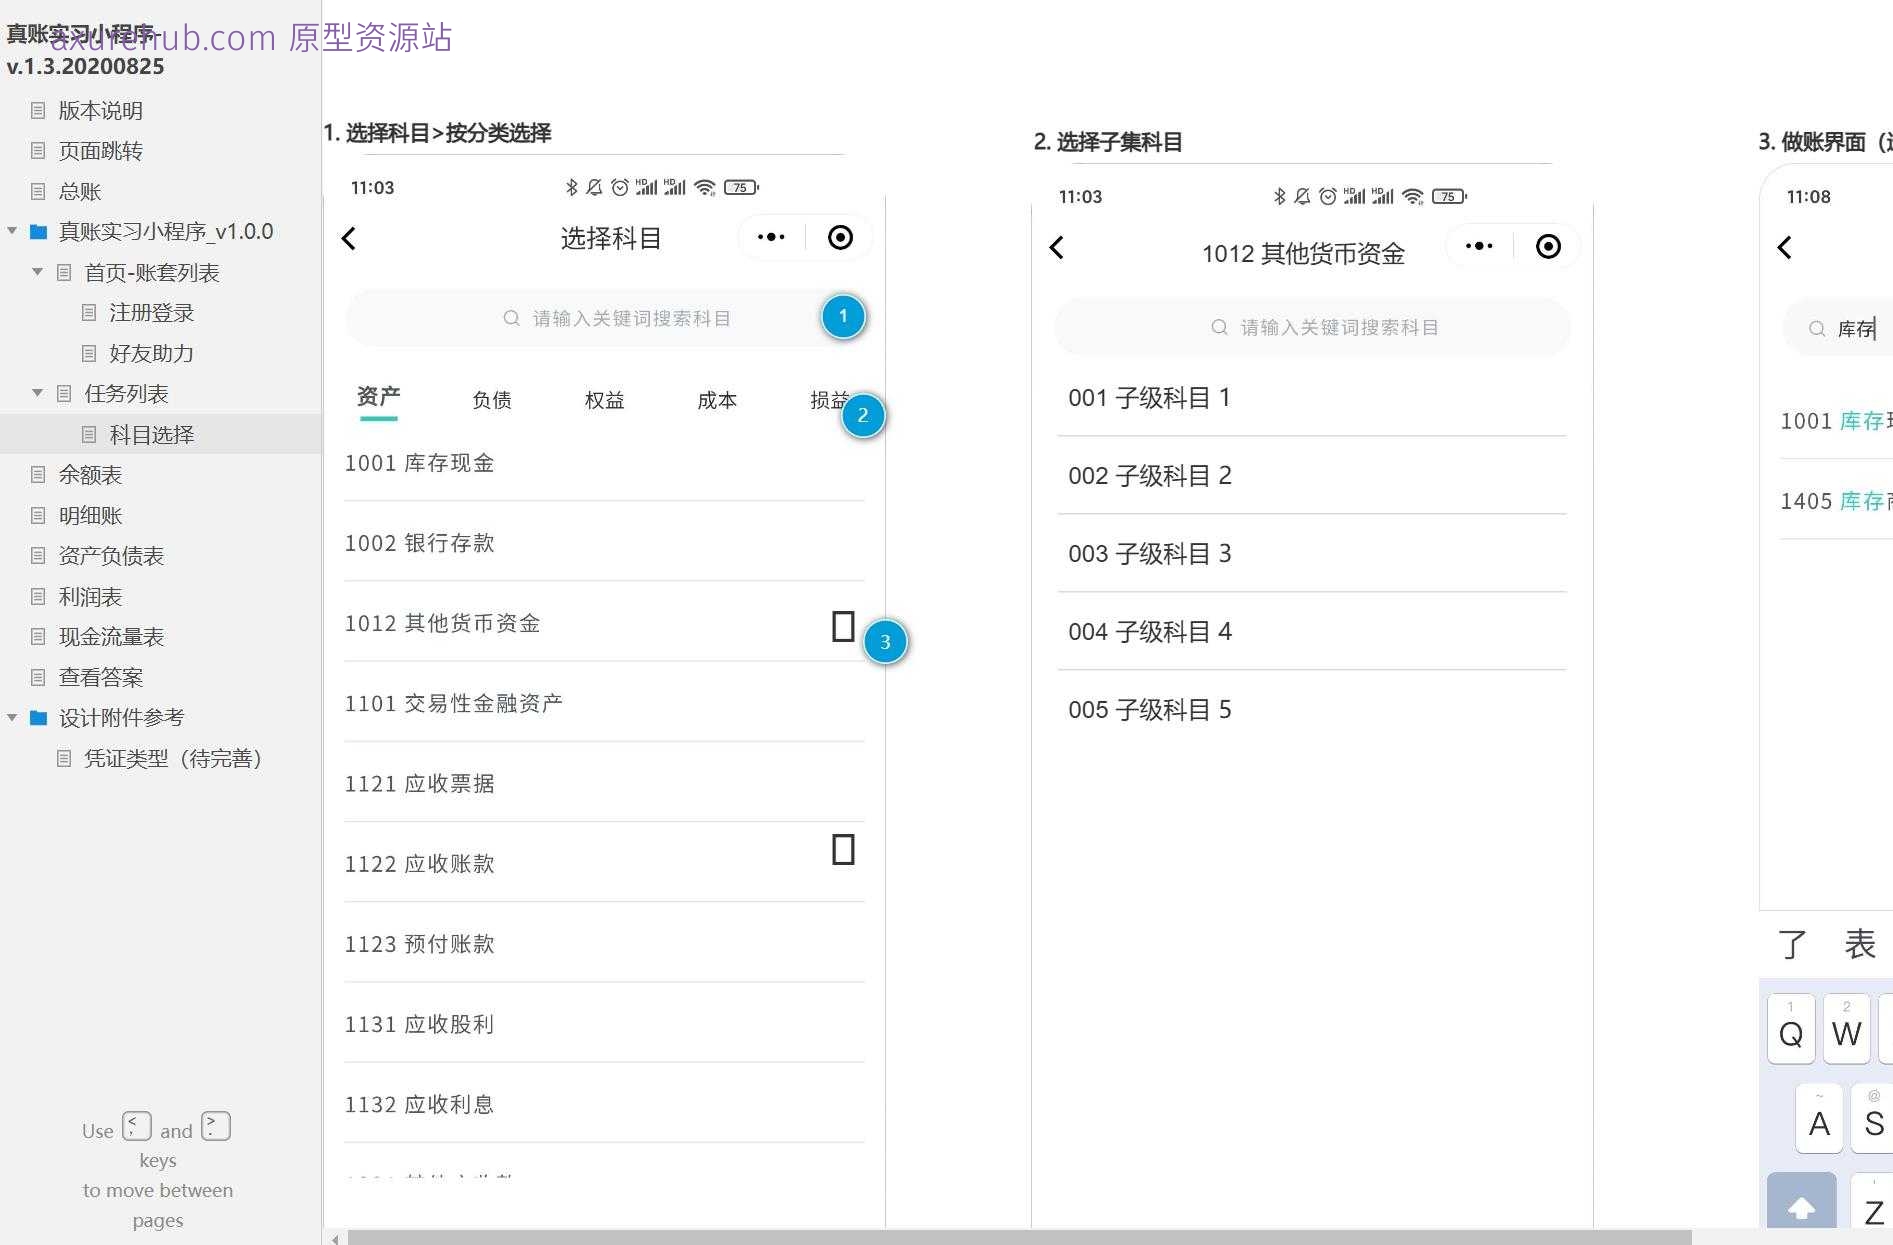Switch to the 负债 category tab
The image size is (1893, 1245).
(491, 400)
